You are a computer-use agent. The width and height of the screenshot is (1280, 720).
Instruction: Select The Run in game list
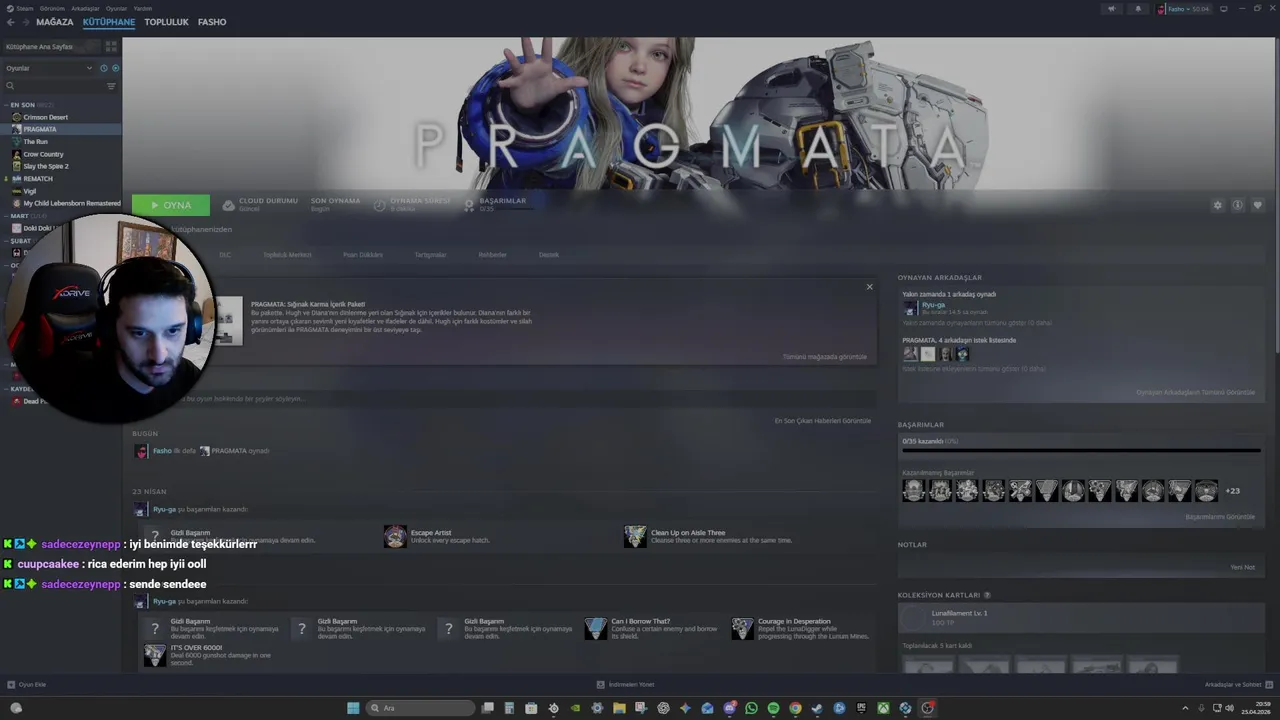[61, 141]
